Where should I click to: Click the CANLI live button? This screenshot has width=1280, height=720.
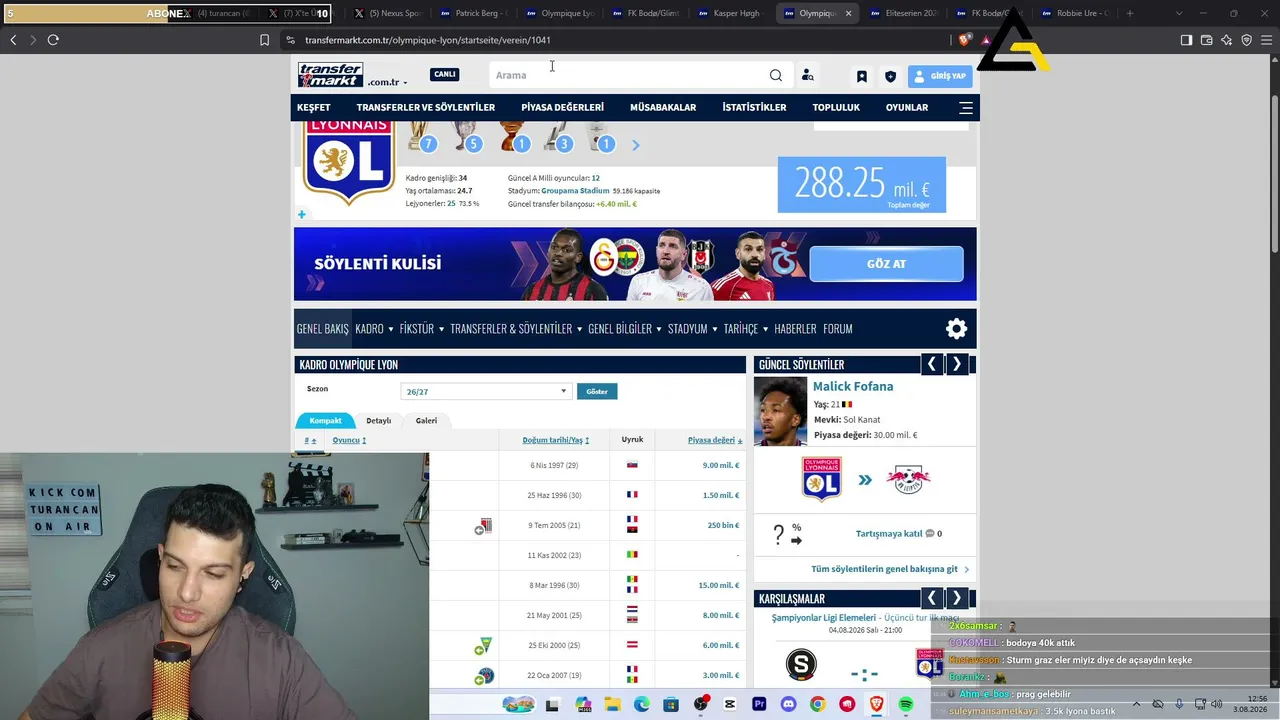pyautogui.click(x=445, y=74)
